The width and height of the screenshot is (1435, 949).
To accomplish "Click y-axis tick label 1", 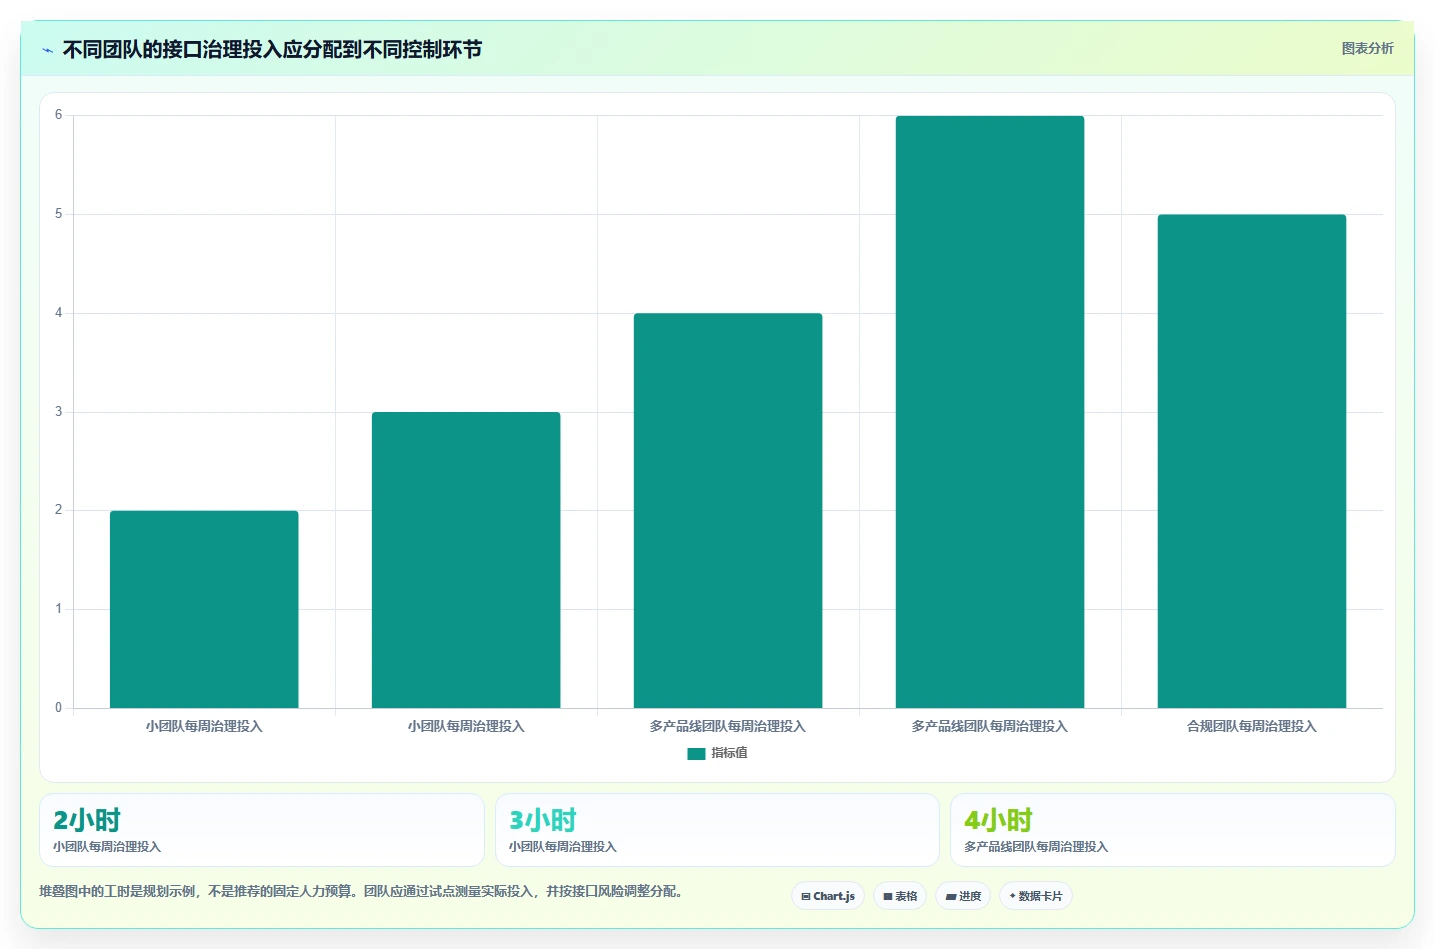I will 58,609.
